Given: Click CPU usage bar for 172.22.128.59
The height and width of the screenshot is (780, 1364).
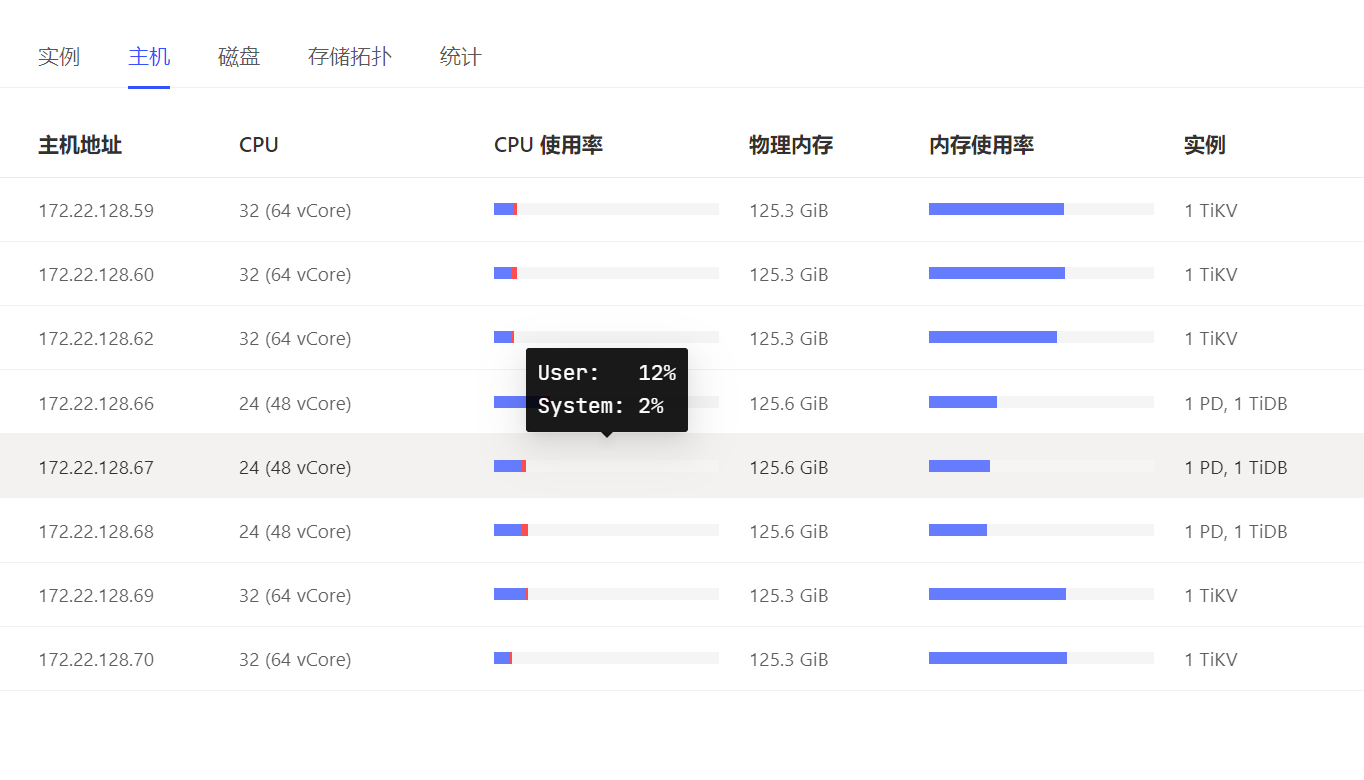Looking at the screenshot, I should [x=606, y=209].
